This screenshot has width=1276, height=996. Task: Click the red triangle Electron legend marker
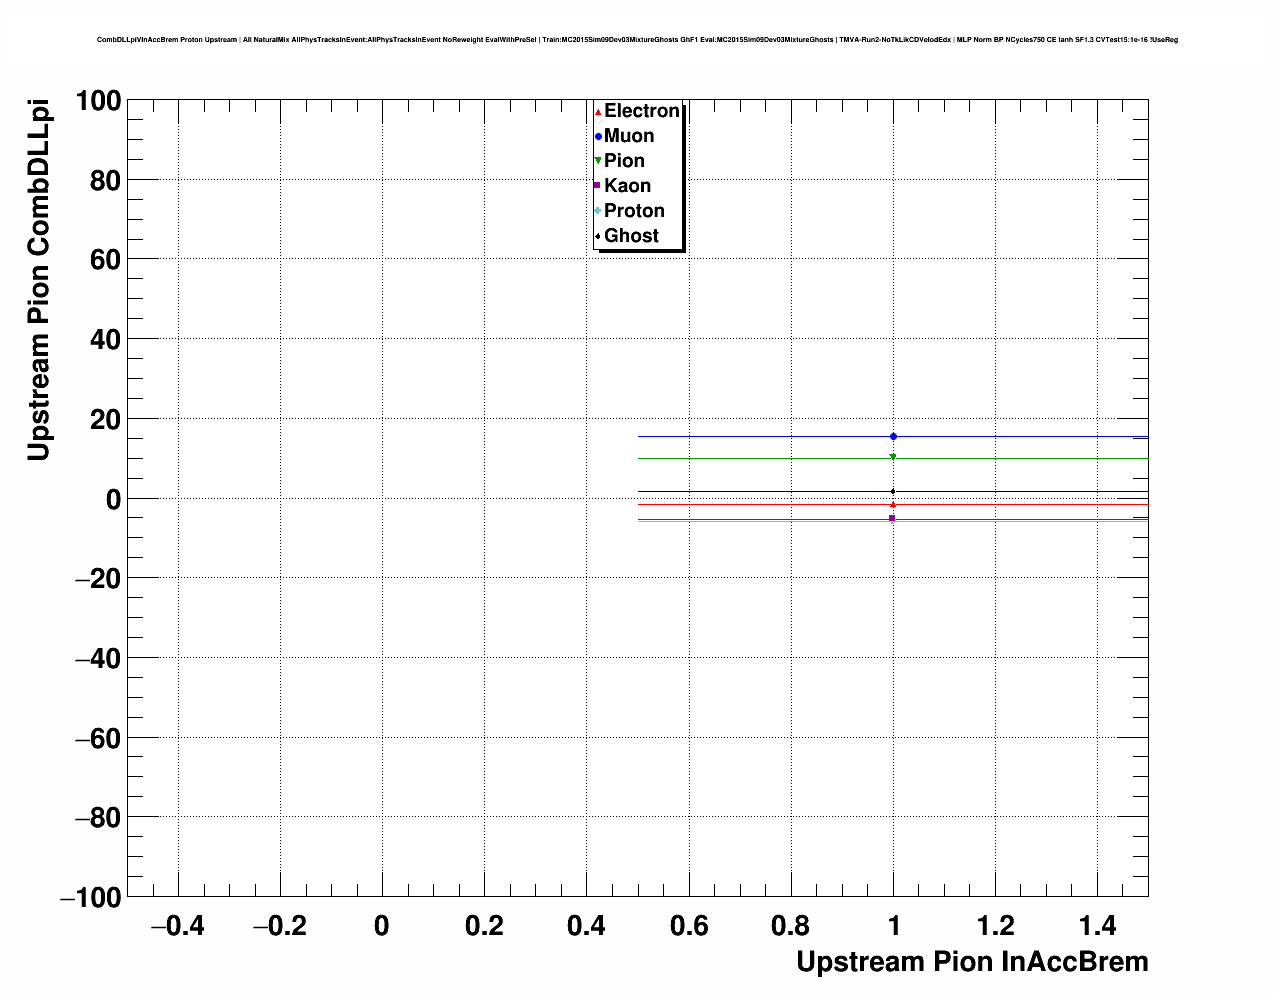(x=598, y=112)
